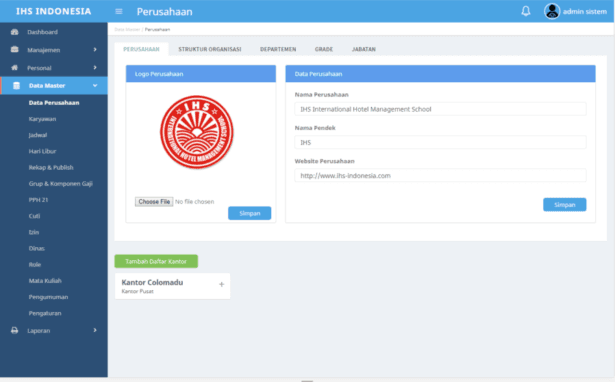Click Choose File button for logo
Viewport: 615px width, 382px height.
pyautogui.click(x=154, y=202)
